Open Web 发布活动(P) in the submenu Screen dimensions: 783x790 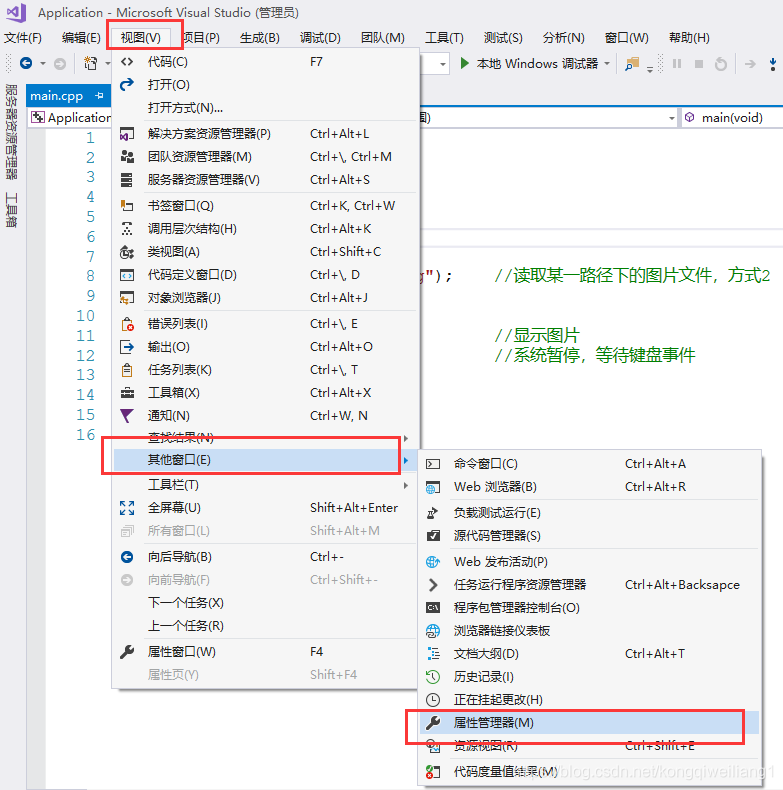(590, 561)
